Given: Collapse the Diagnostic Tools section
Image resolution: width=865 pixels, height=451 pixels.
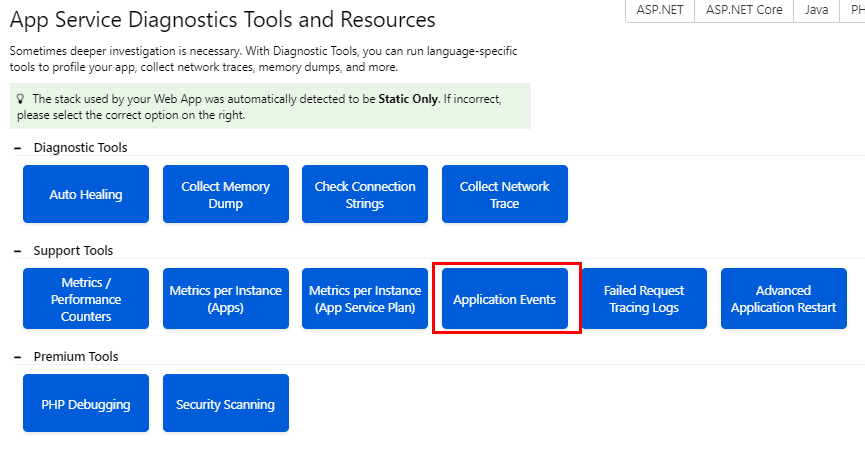Looking at the screenshot, I should [18, 148].
